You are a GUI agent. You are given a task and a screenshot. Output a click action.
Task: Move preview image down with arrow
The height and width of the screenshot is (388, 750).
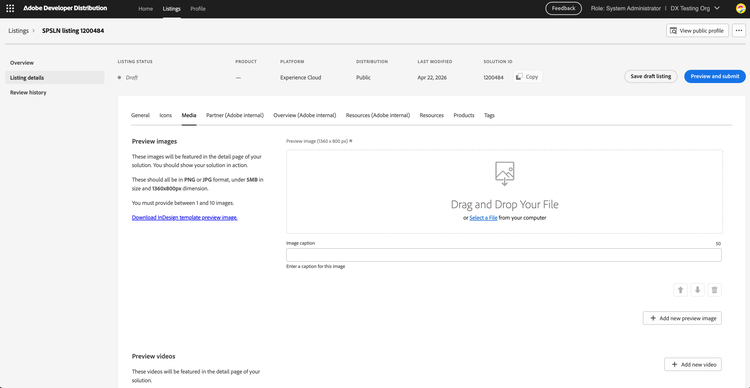[x=697, y=290]
